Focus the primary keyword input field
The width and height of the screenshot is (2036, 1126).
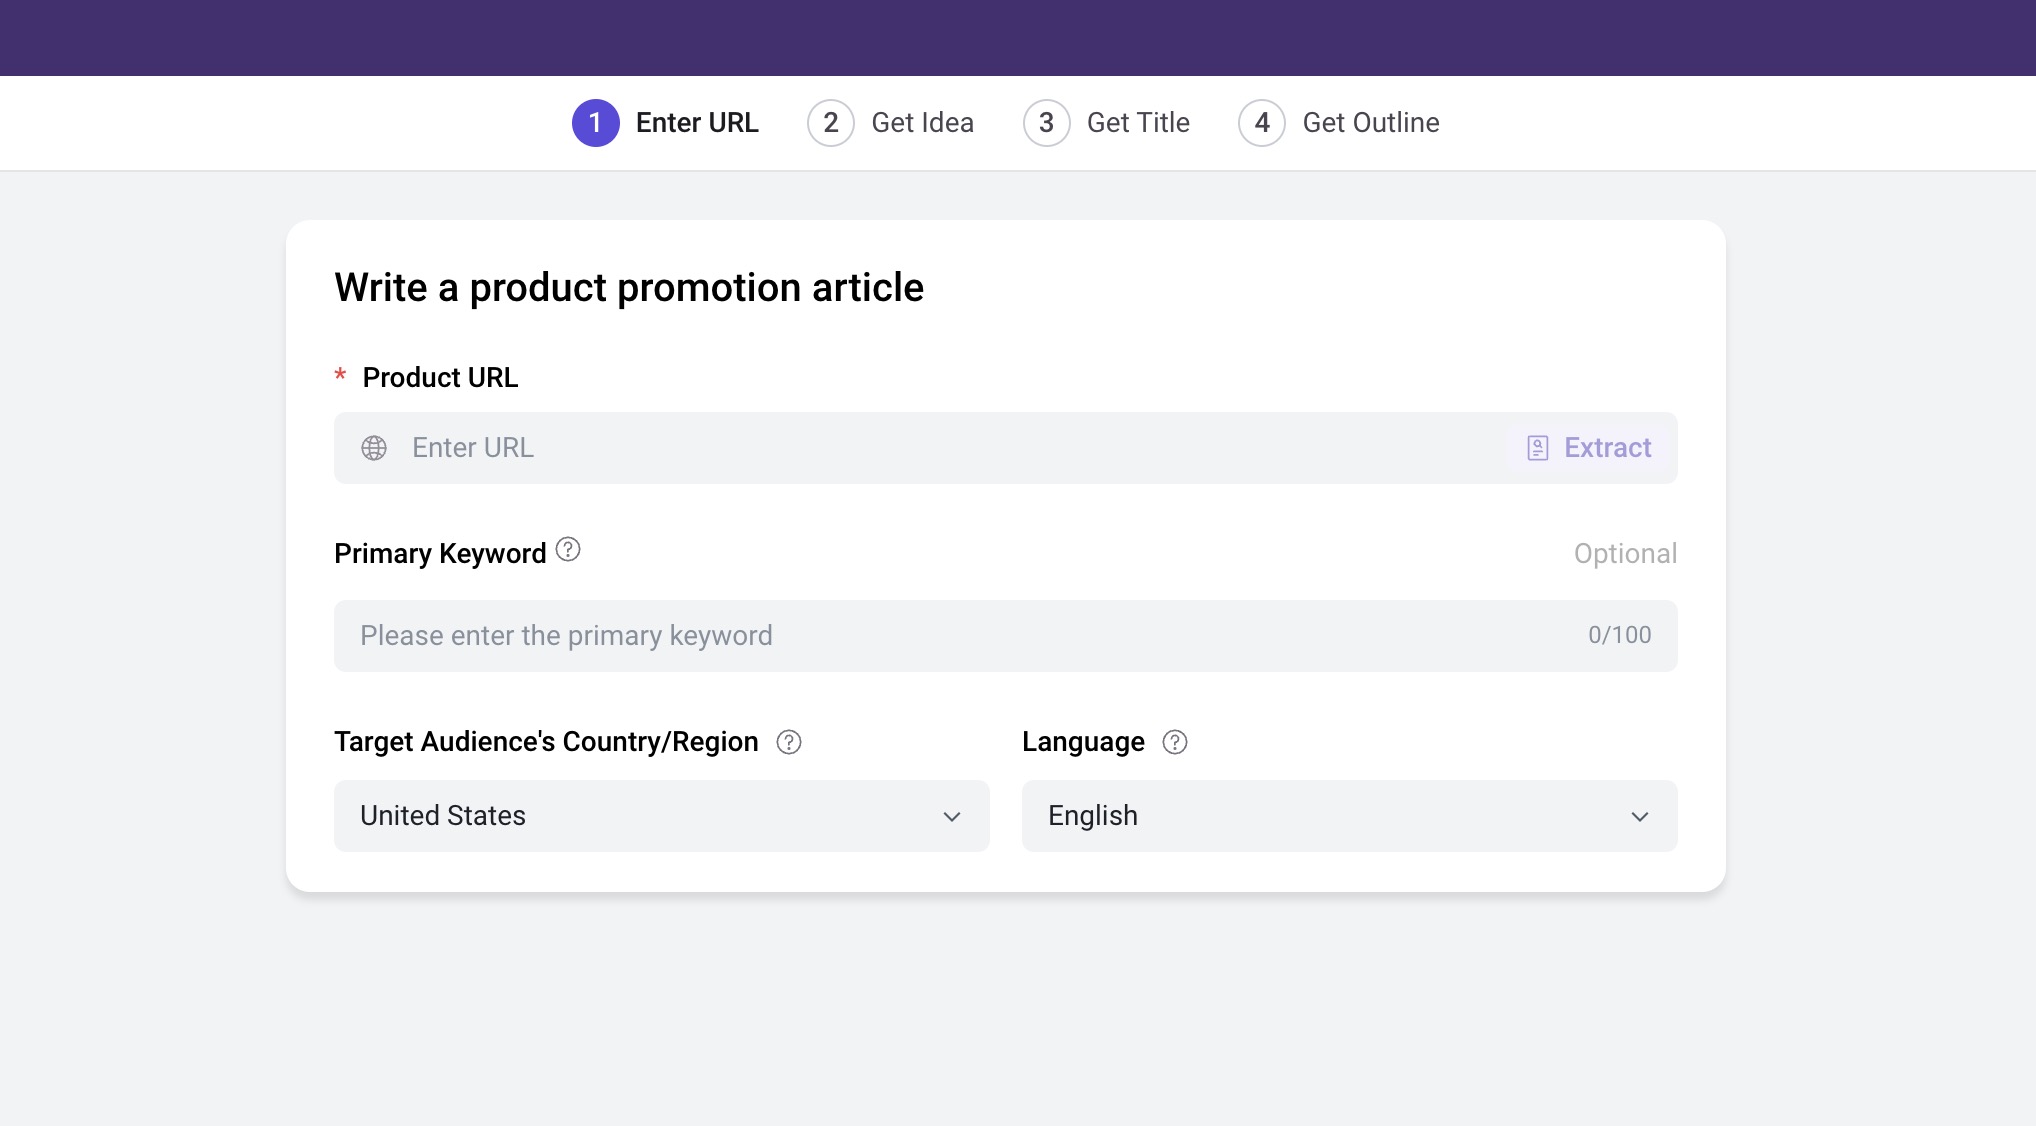(1006, 636)
